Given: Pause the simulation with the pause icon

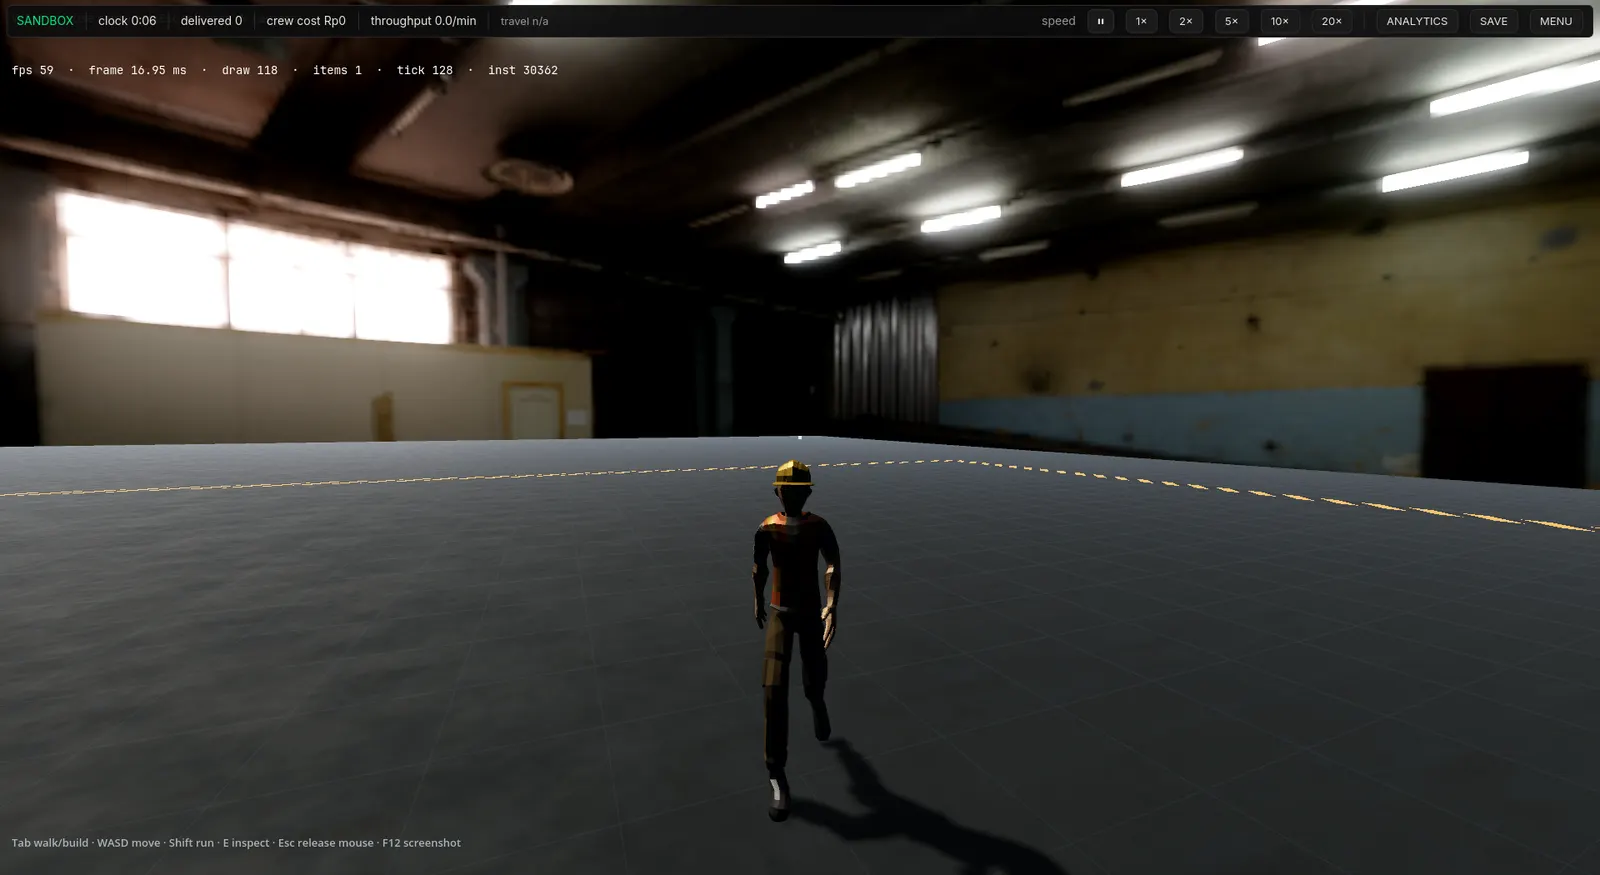Looking at the screenshot, I should pyautogui.click(x=1100, y=21).
